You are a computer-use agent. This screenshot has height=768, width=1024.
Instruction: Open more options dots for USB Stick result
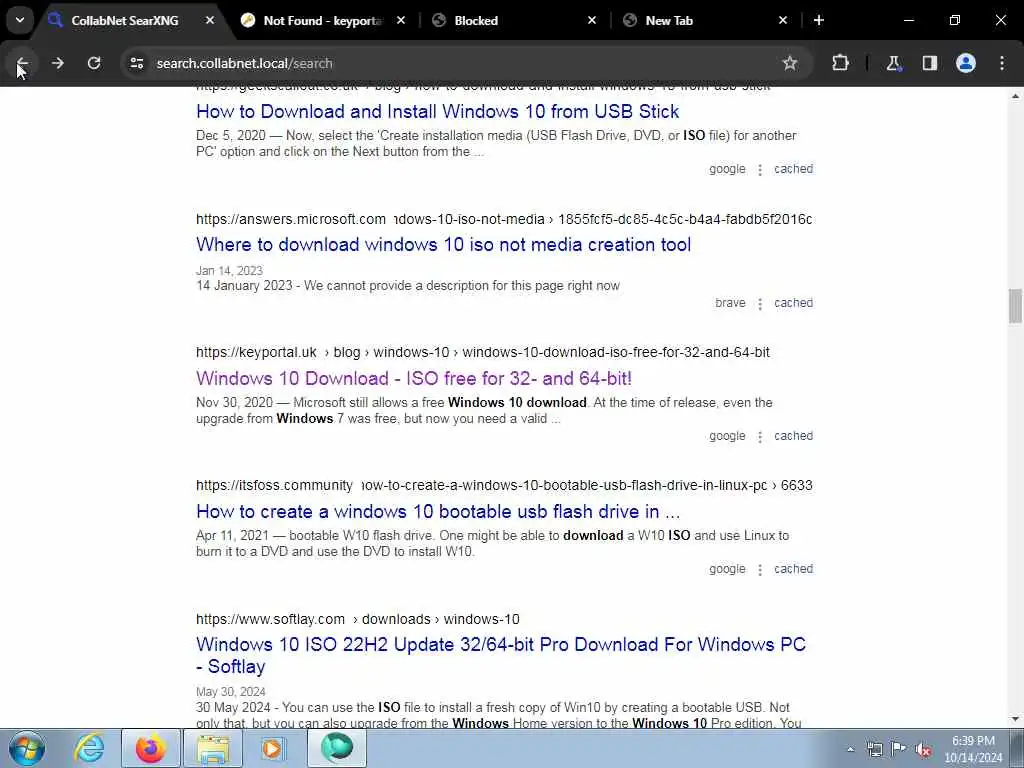pos(760,170)
